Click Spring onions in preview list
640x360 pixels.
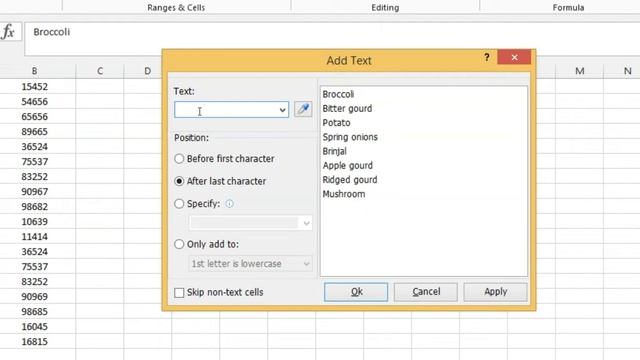[x=350, y=137]
